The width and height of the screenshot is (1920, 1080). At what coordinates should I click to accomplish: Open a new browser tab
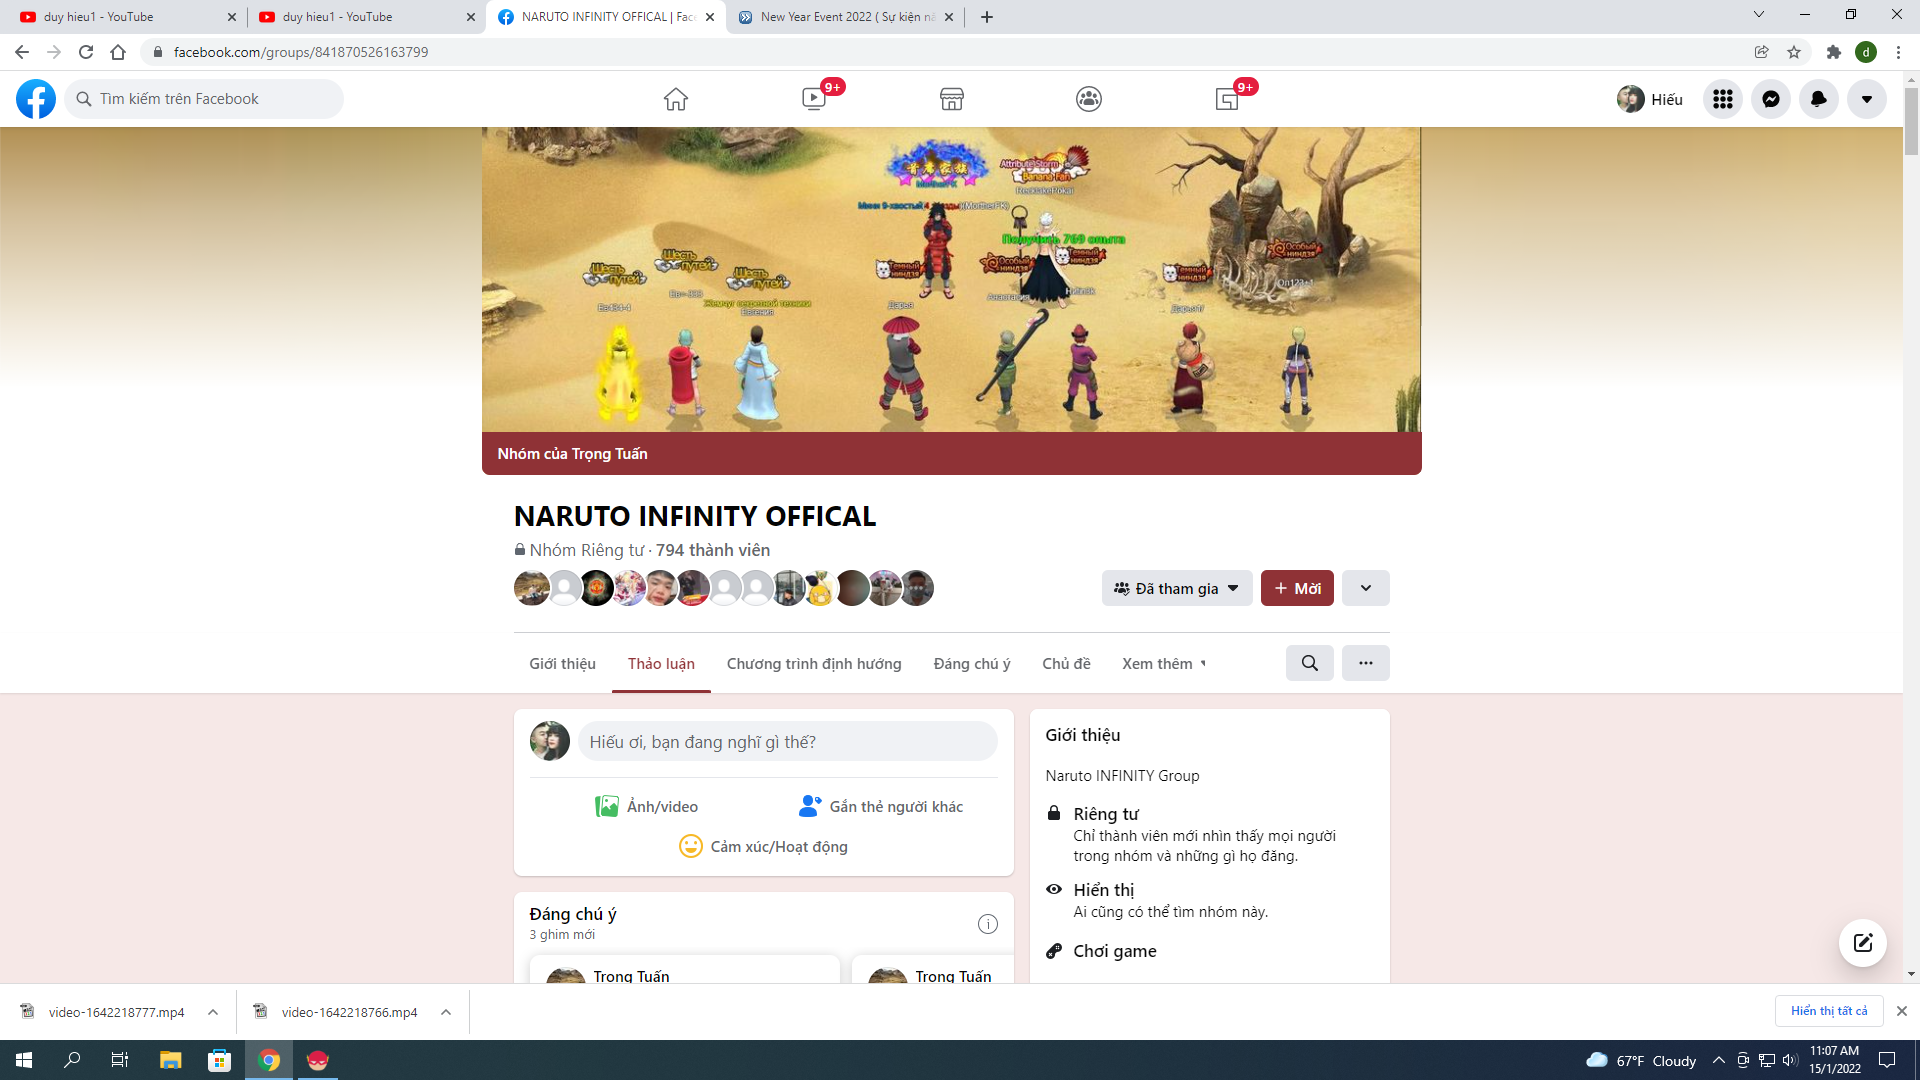(x=987, y=17)
